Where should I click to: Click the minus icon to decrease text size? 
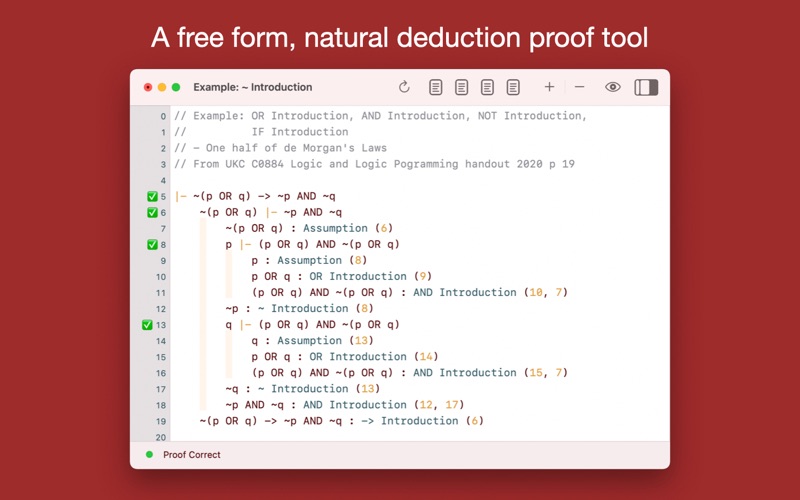(x=579, y=87)
